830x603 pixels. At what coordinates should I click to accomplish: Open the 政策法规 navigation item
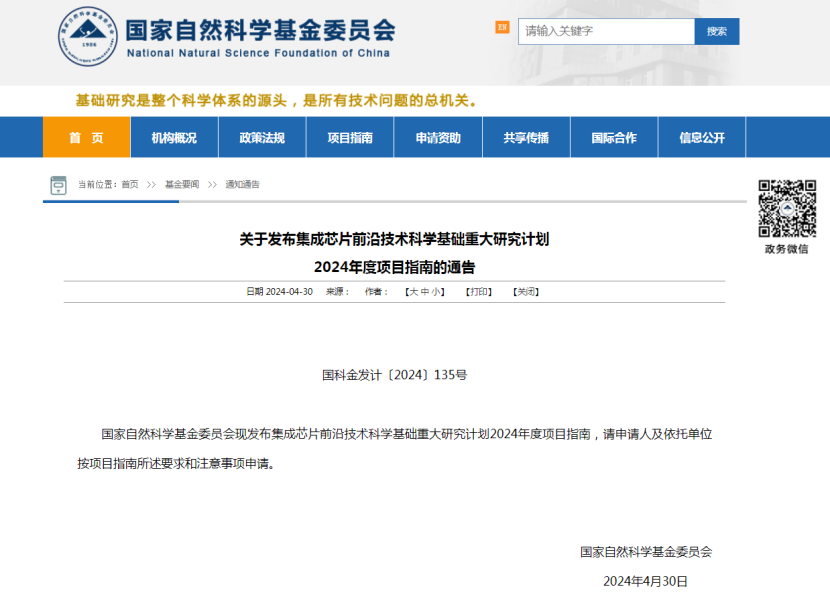(262, 138)
